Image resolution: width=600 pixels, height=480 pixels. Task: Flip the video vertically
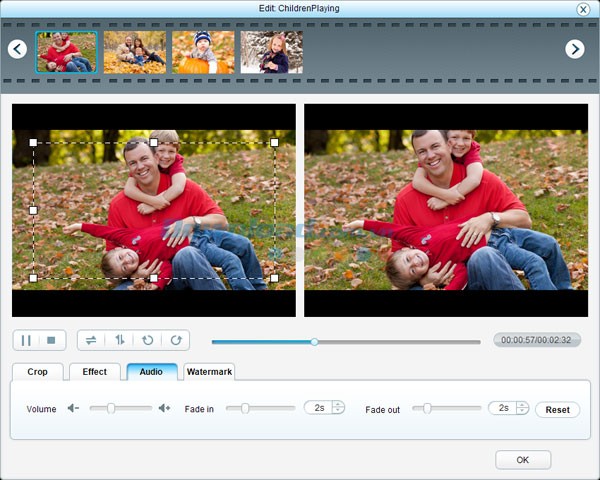pyautogui.click(x=119, y=340)
